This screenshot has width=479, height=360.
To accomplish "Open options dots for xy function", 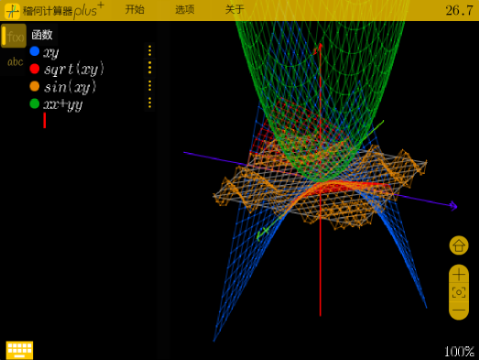I will click(150, 51).
